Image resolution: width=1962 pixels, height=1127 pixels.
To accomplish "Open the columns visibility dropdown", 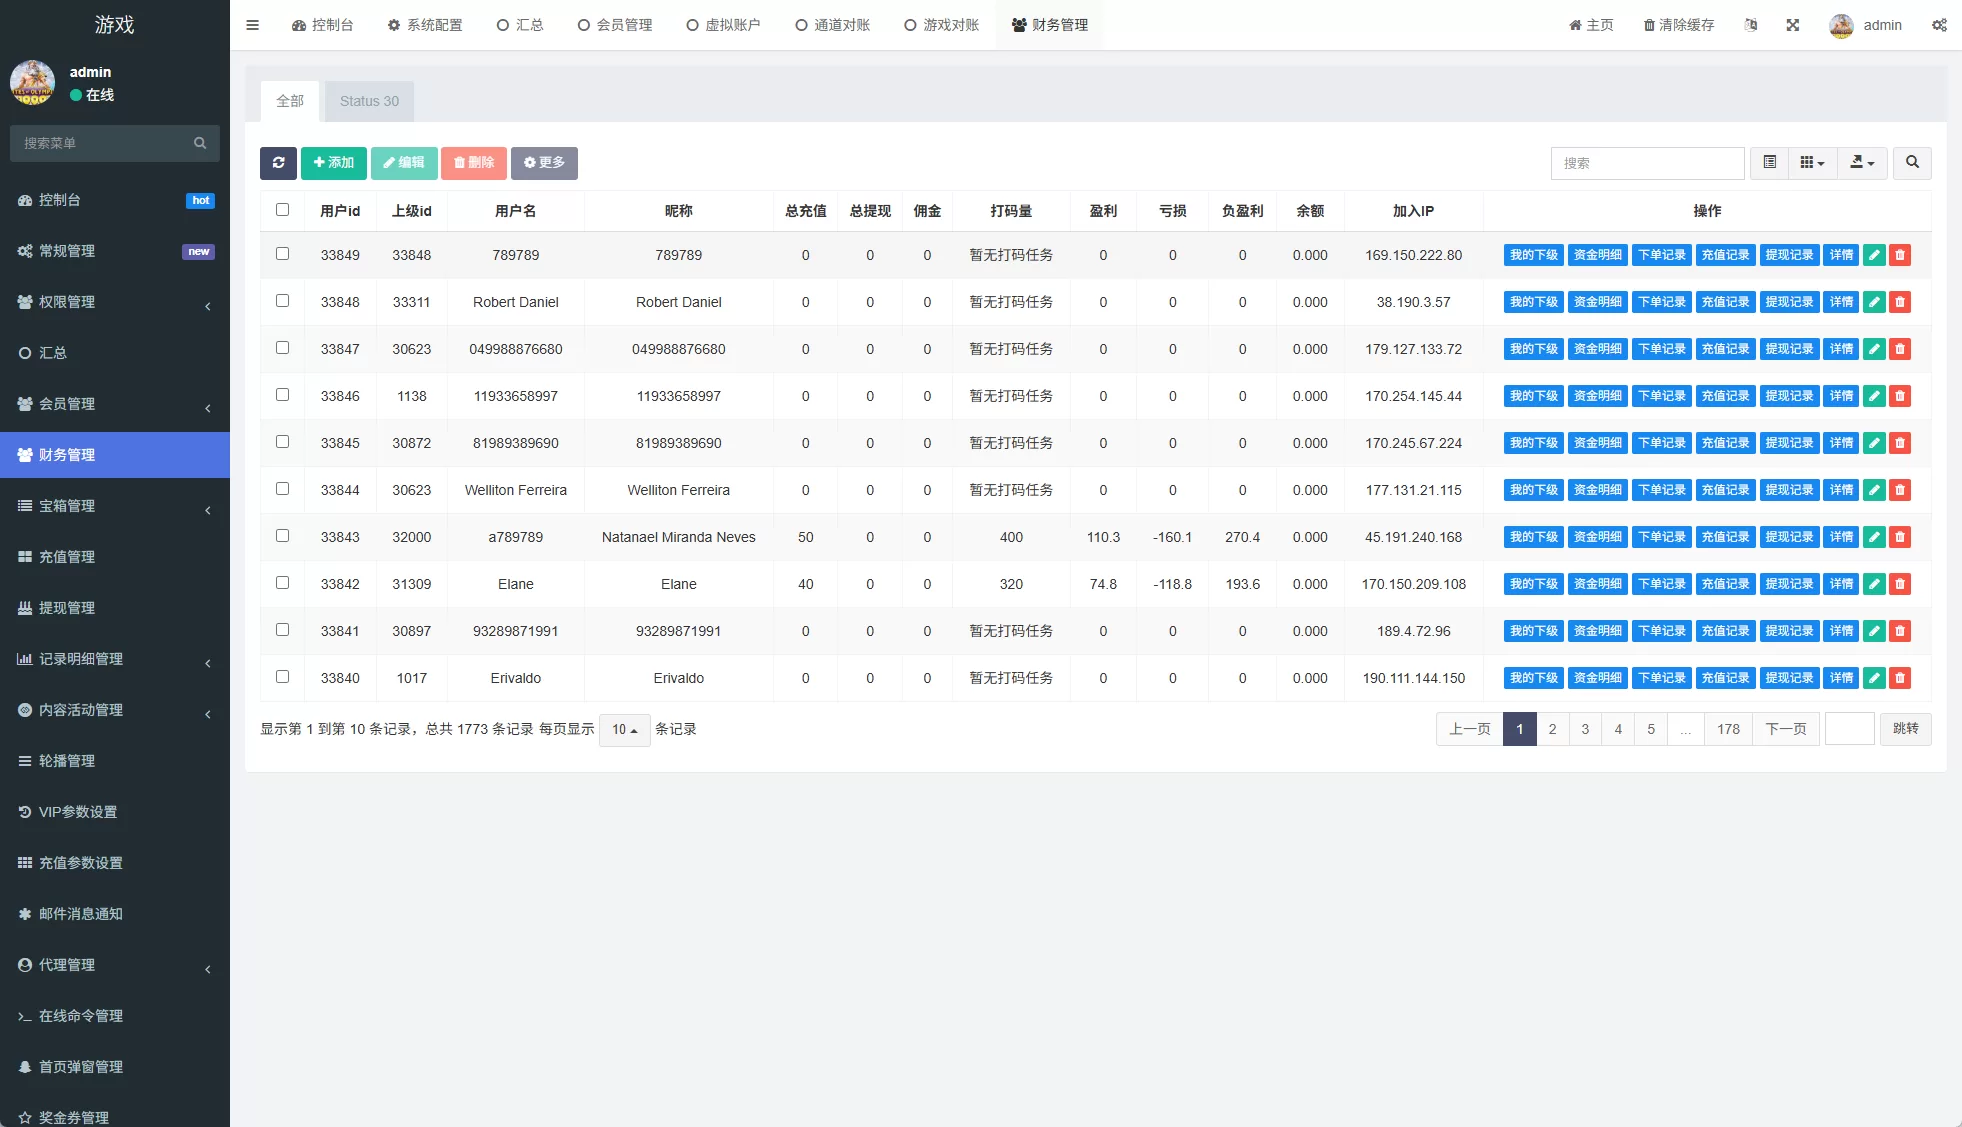I will 1812,163.
